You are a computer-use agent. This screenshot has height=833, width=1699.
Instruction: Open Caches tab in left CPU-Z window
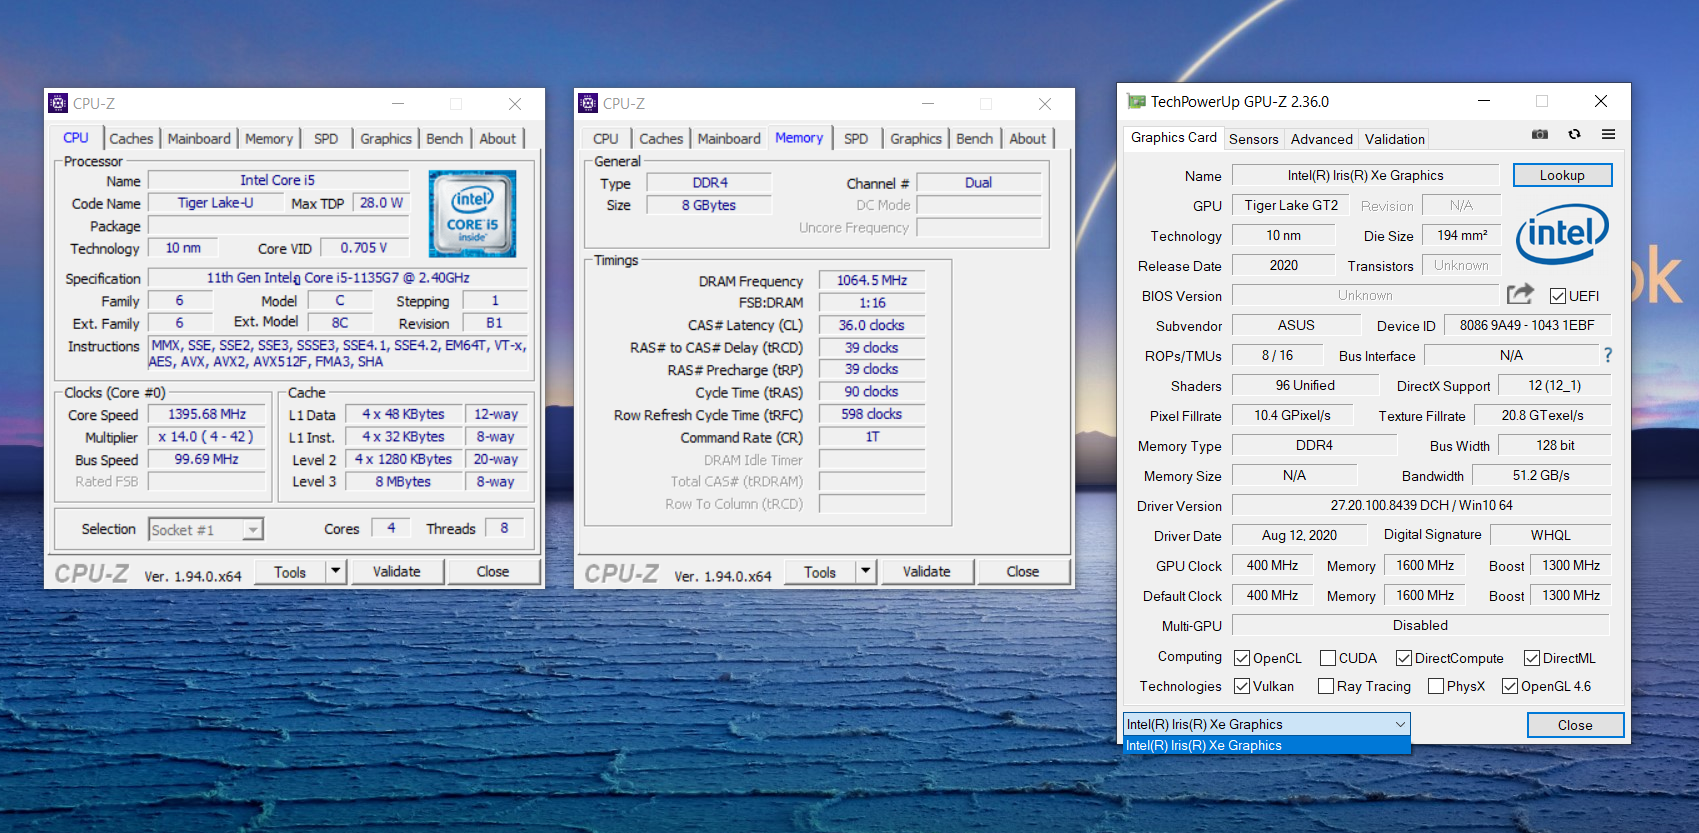pos(131,139)
